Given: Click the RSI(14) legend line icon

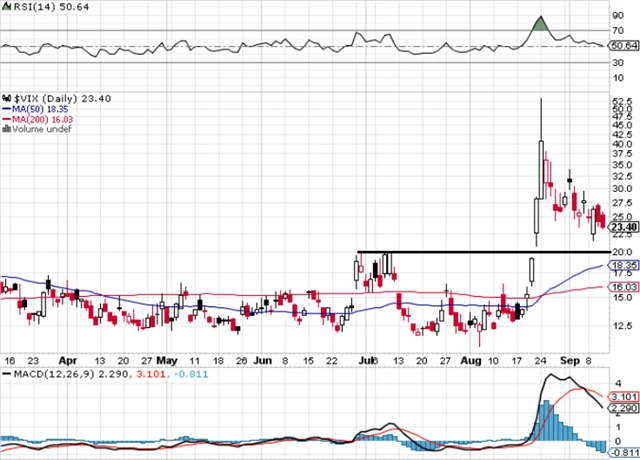Looking at the screenshot, I should [x=5, y=6].
